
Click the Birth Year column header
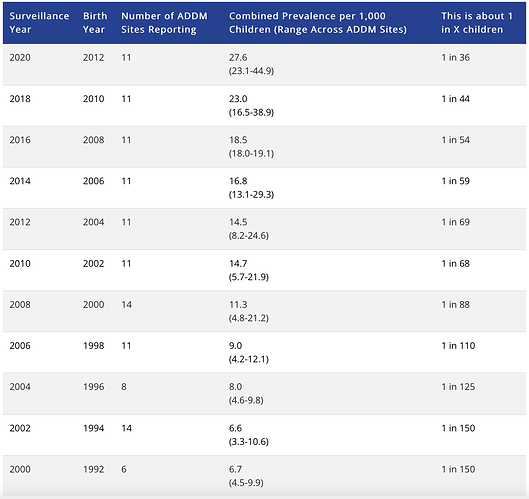click(95, 23)
